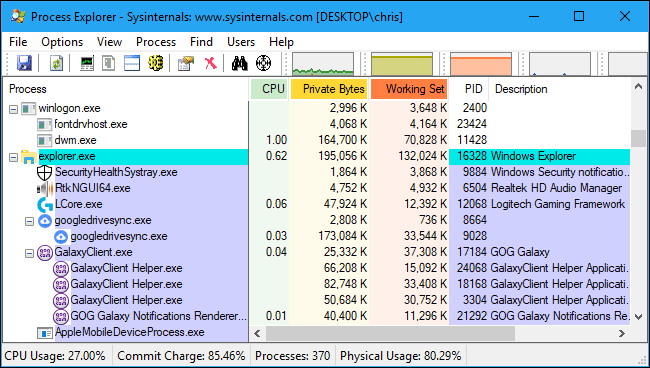Click the dwm.exe process icon
The image size is (650, 368).
coord(44,140)
